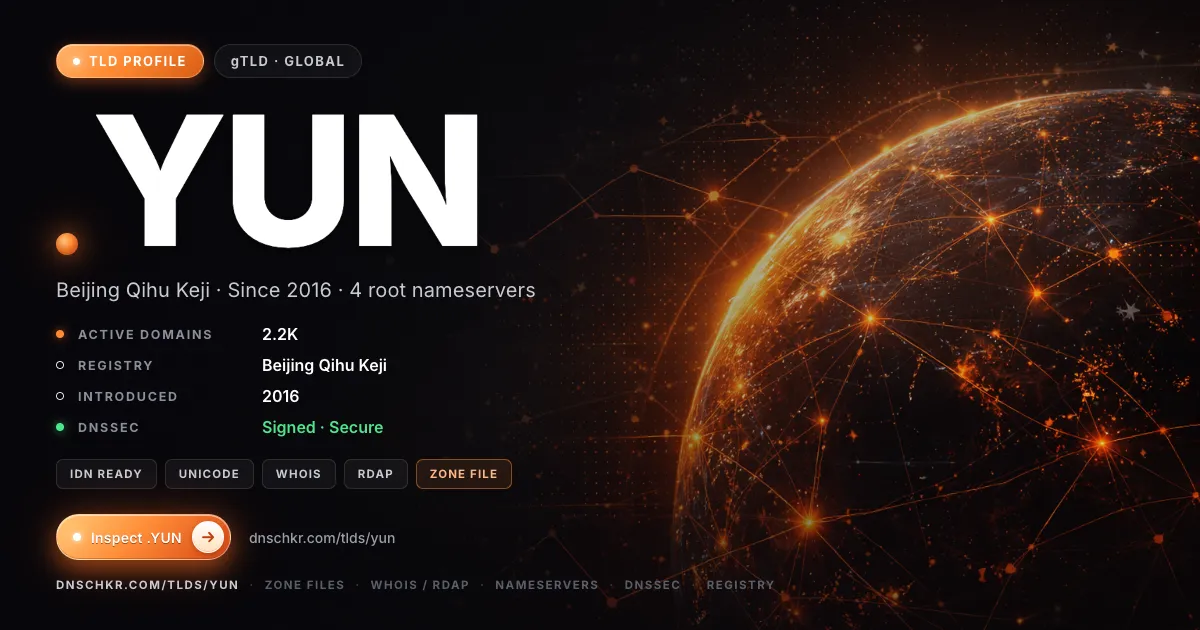Click the footer REGISTRY item

(x=741, y=585)
